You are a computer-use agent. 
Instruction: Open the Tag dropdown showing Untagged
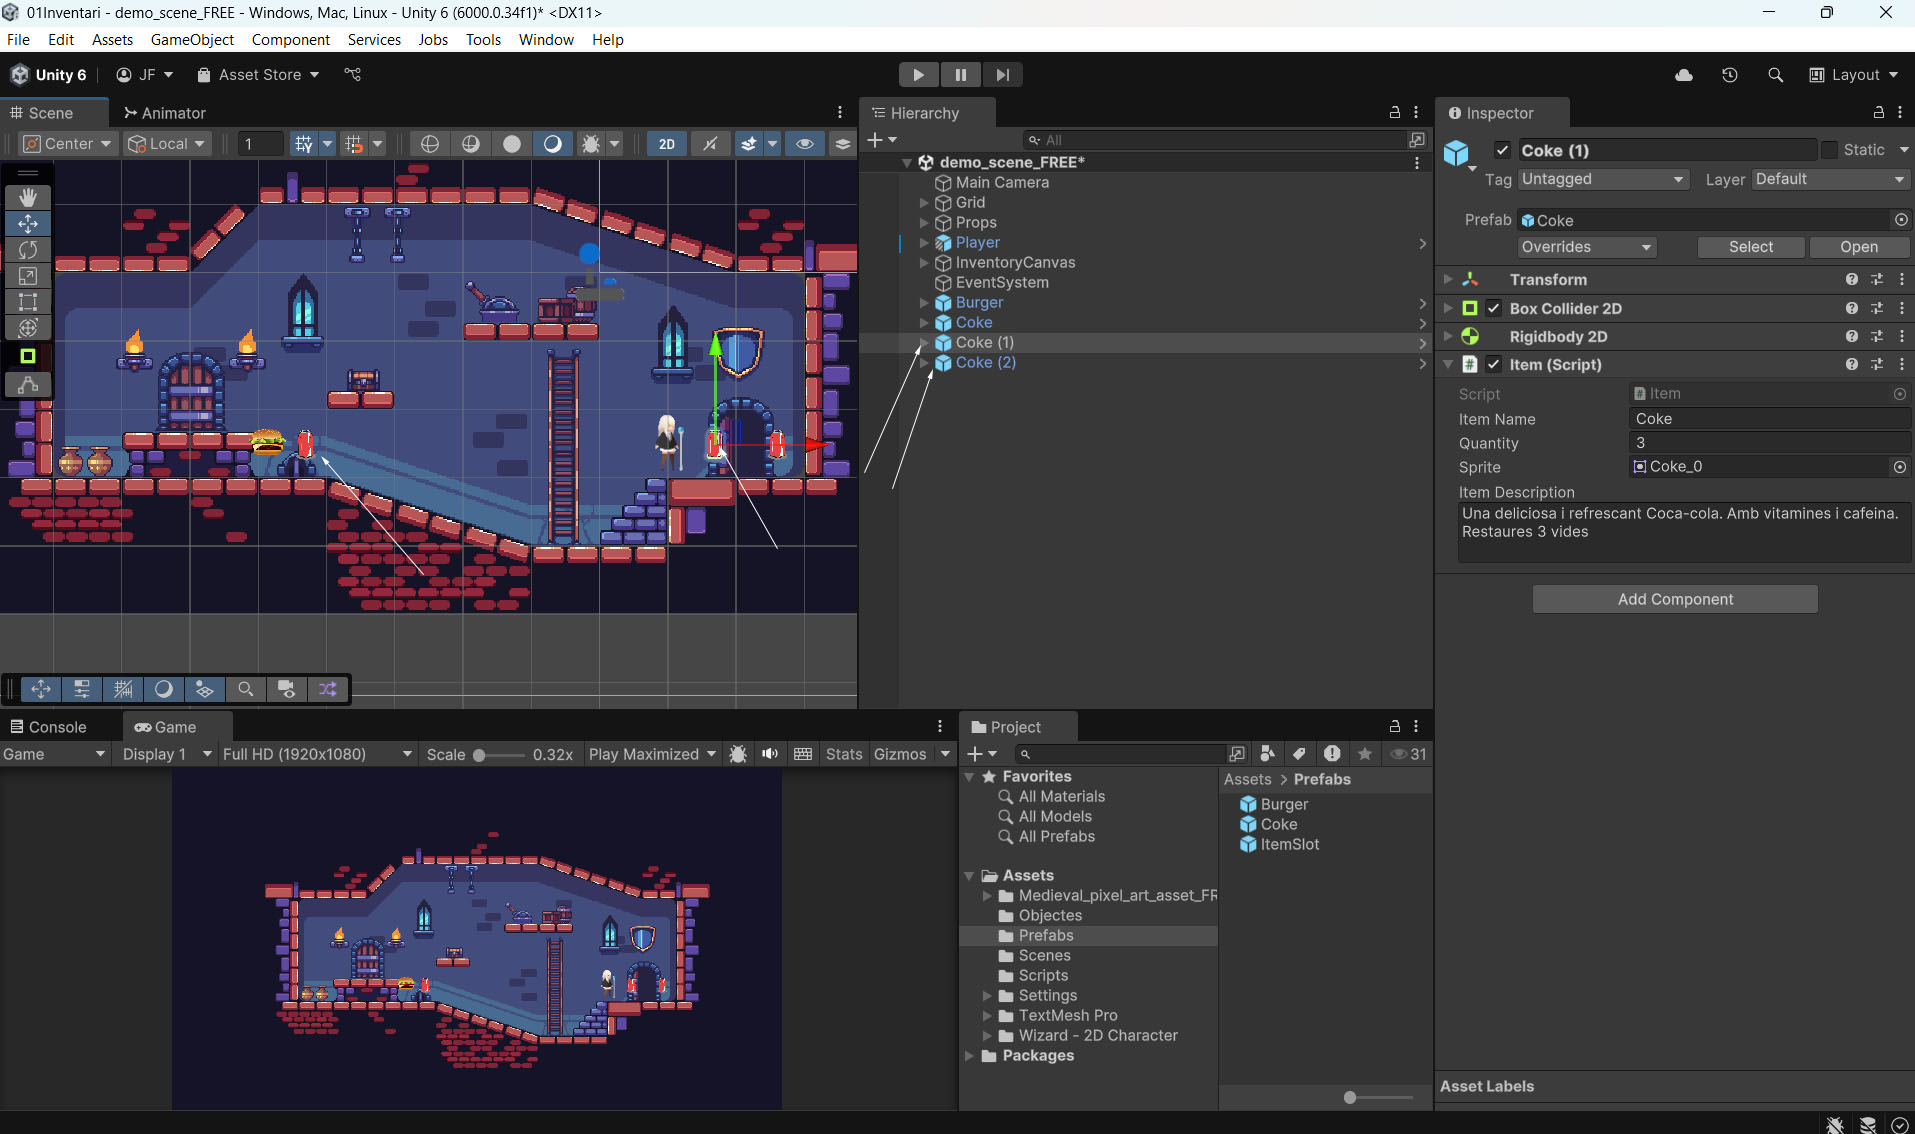click(x=1603, y=179)
